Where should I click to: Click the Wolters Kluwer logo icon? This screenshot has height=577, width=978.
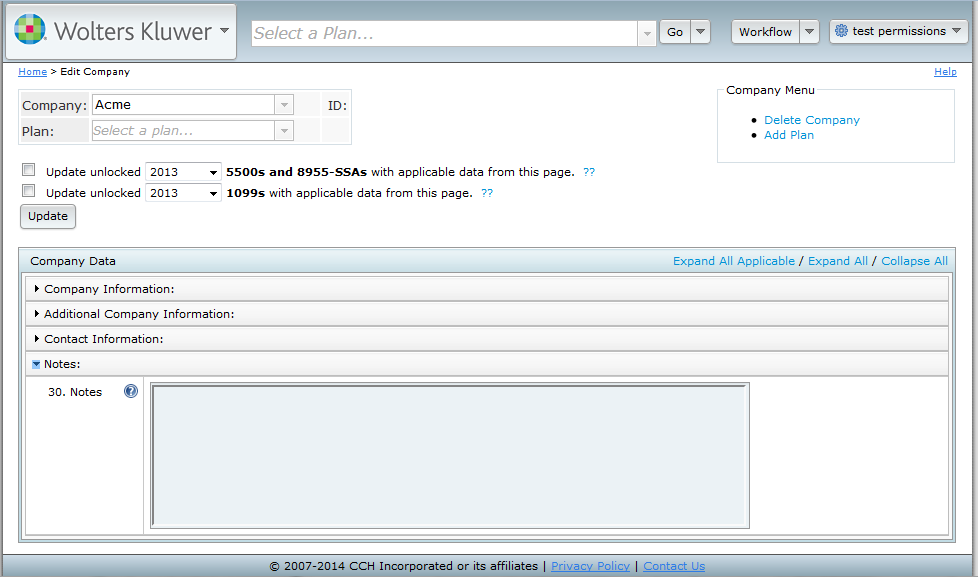click(30, 29)
